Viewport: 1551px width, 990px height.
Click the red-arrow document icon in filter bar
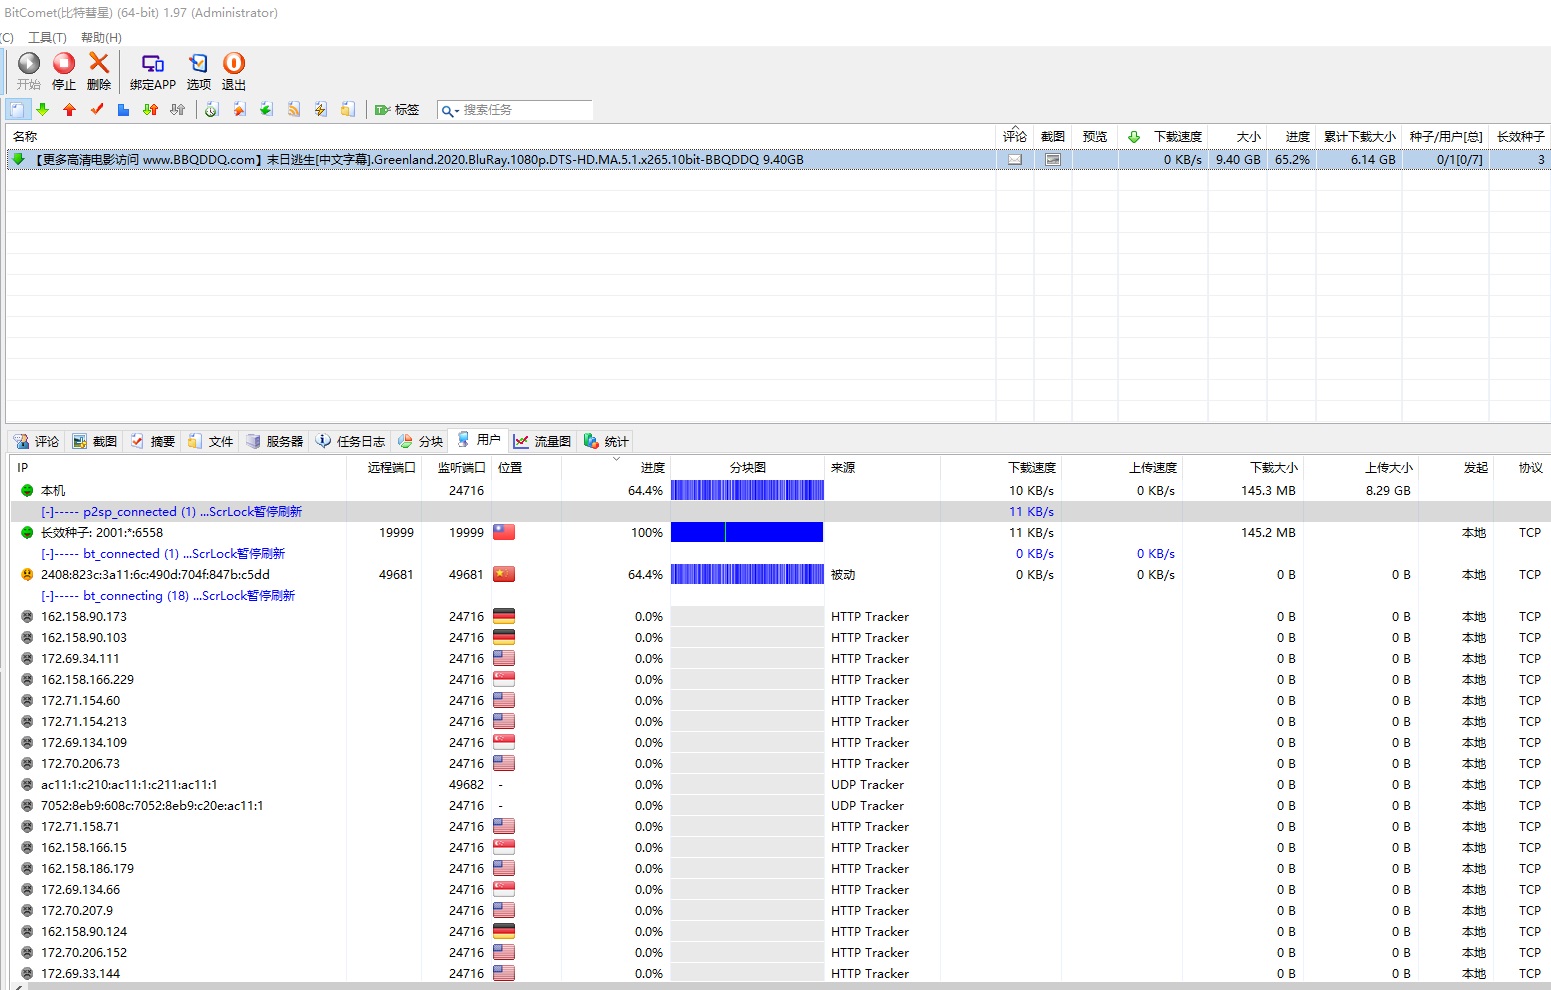coord(240,110)
